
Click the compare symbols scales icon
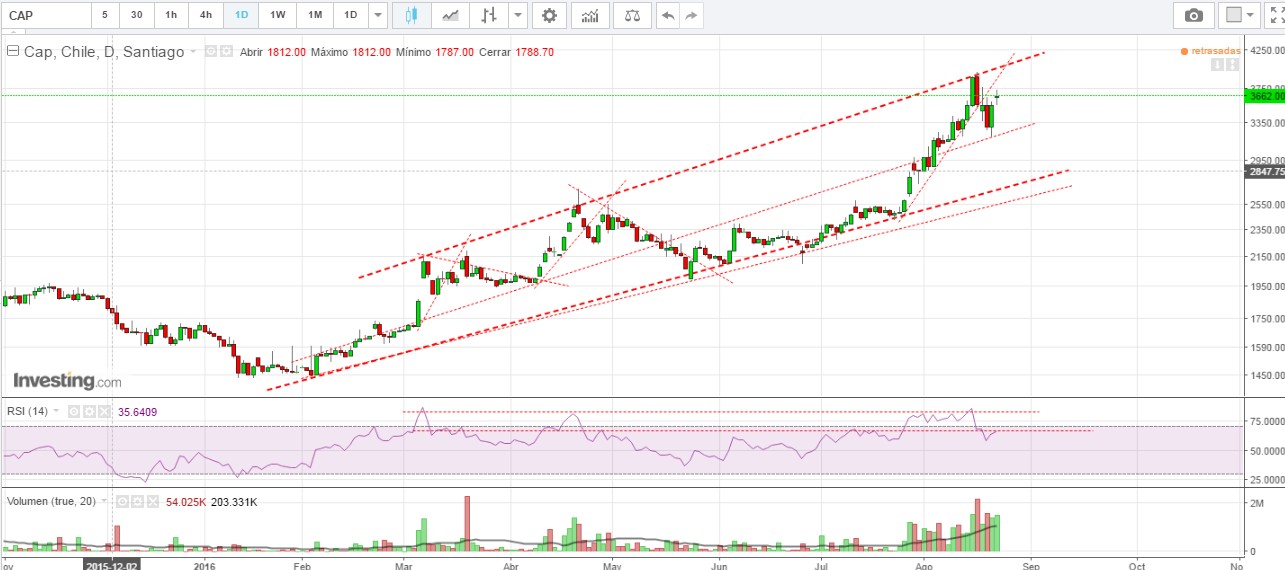(x=631, y=15)
